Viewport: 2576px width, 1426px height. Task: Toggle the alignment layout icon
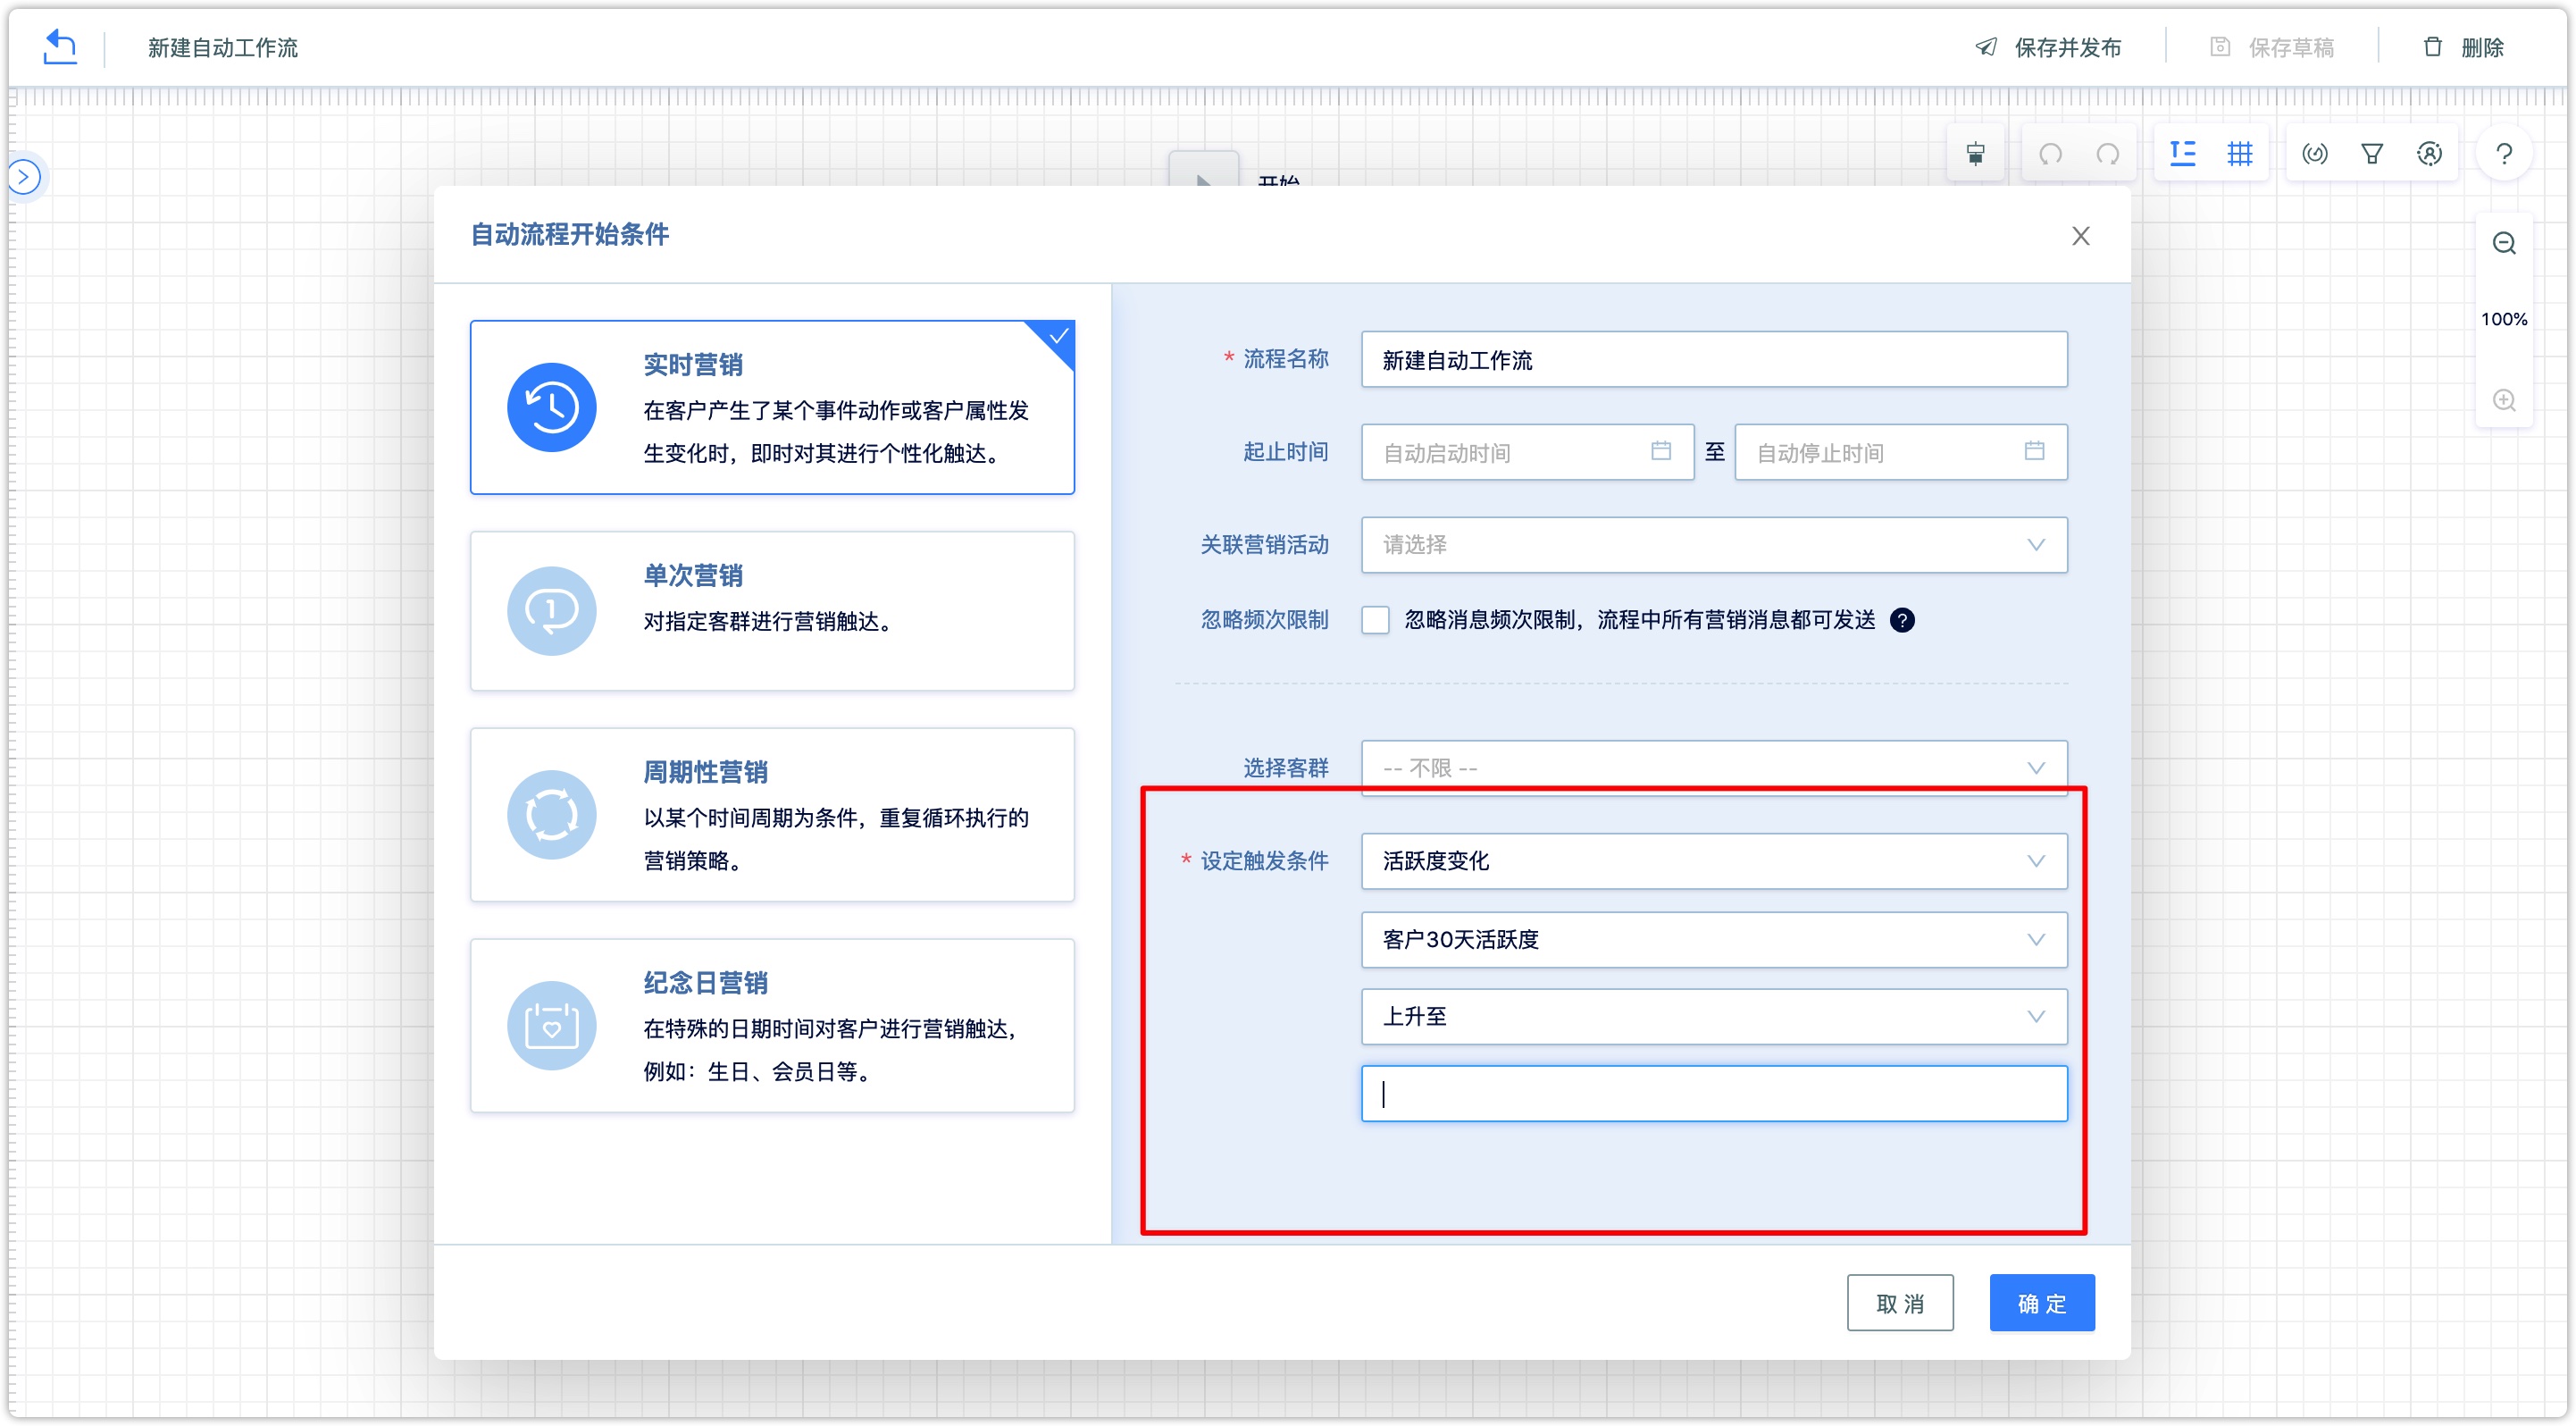2183,153
